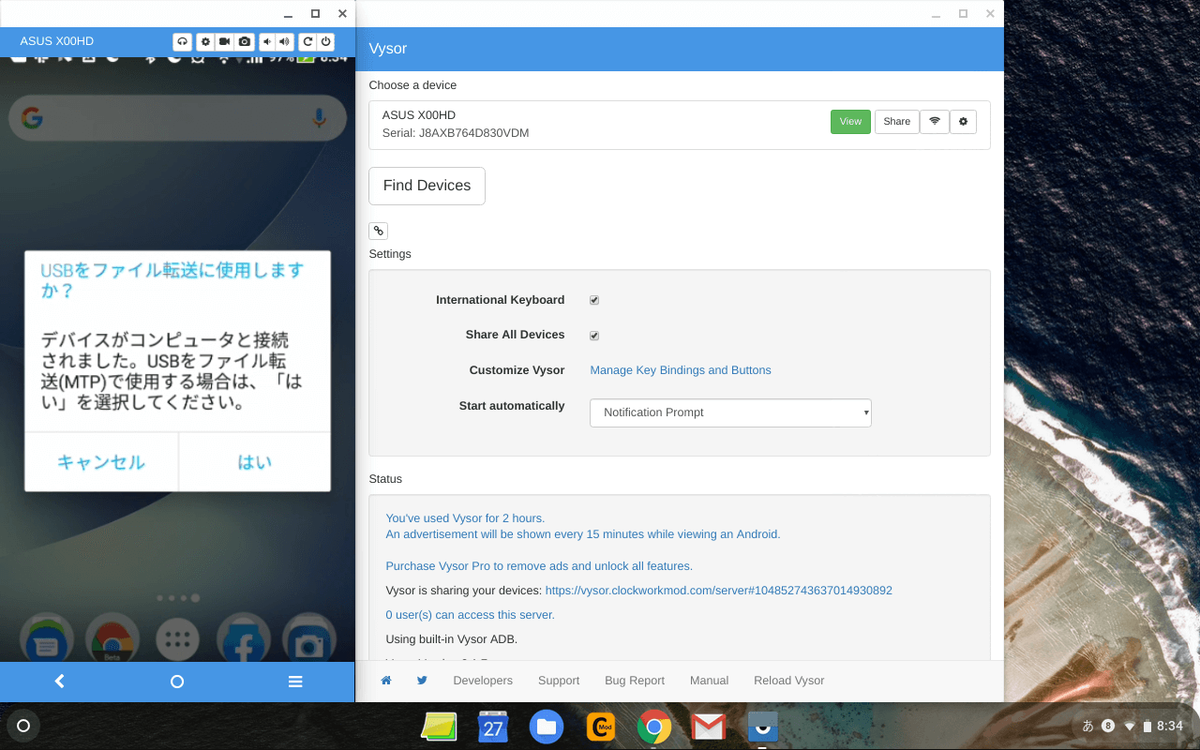Image resolution: width=1200 pixels, height=750 pixels.
Task: Open the system tray clock showing 8:34
Action: click(x=1169, y=726)
